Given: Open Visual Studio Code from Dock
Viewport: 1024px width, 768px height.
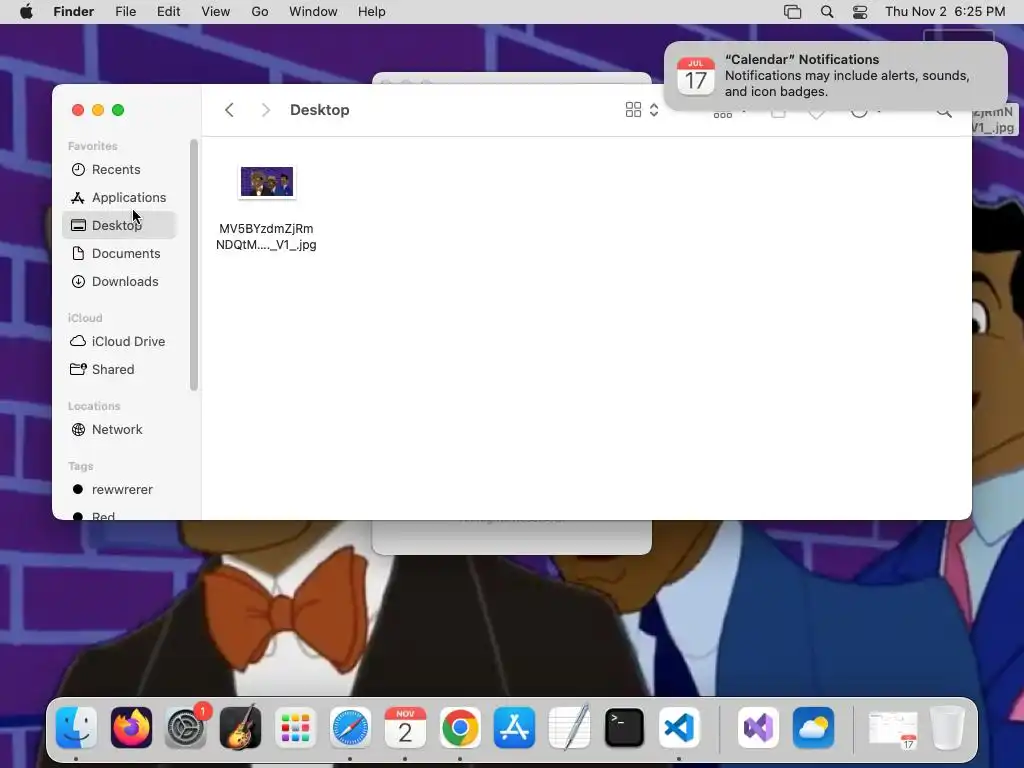Looking at the screenshot, I should pos(679,728).
